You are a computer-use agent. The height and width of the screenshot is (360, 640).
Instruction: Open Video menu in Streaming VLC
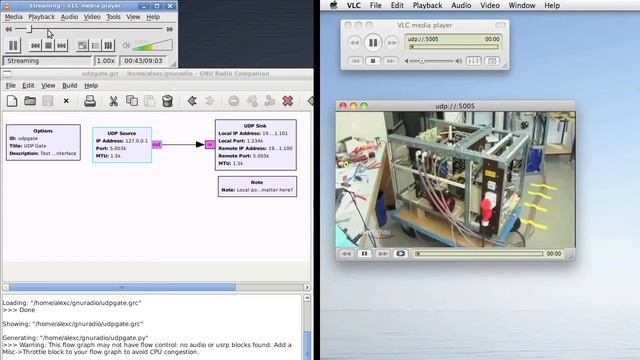click(x=92, y=17)
